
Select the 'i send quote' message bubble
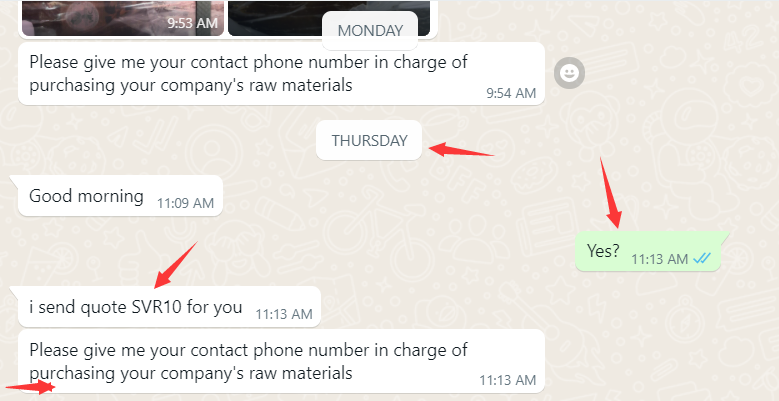tap(169, 307)
